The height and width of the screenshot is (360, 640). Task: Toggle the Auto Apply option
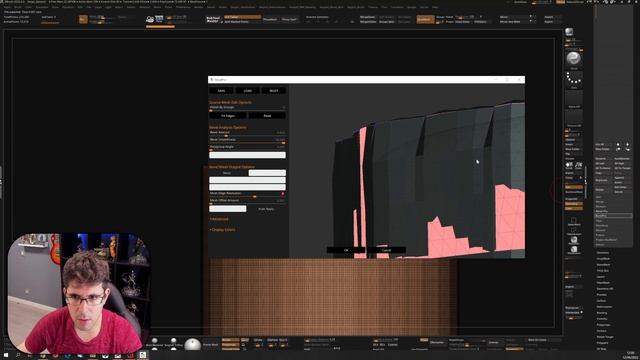[266, 209]
